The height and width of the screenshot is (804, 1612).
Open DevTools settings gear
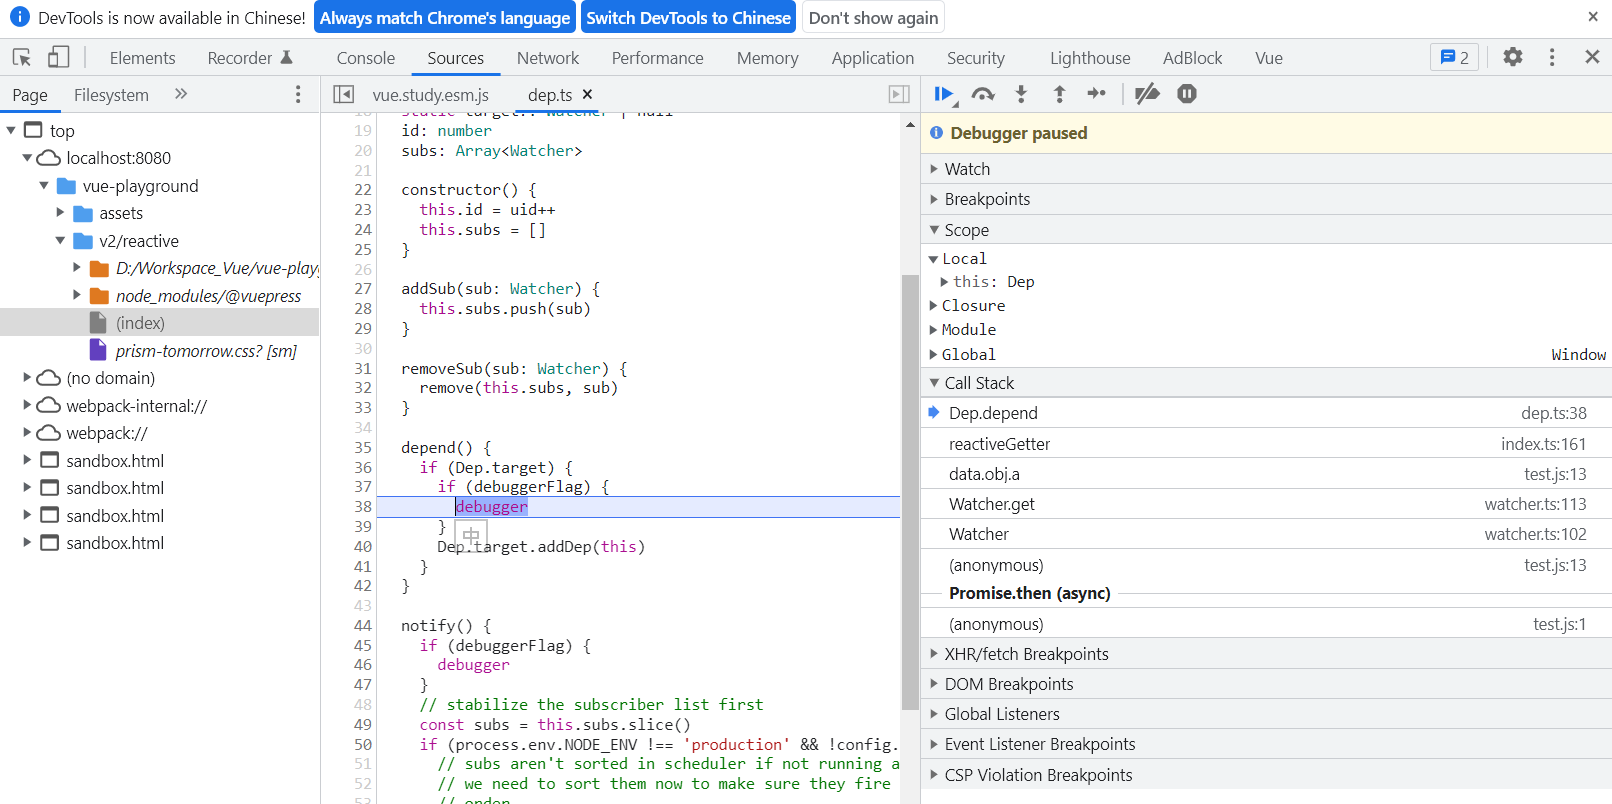point(1513,58)
